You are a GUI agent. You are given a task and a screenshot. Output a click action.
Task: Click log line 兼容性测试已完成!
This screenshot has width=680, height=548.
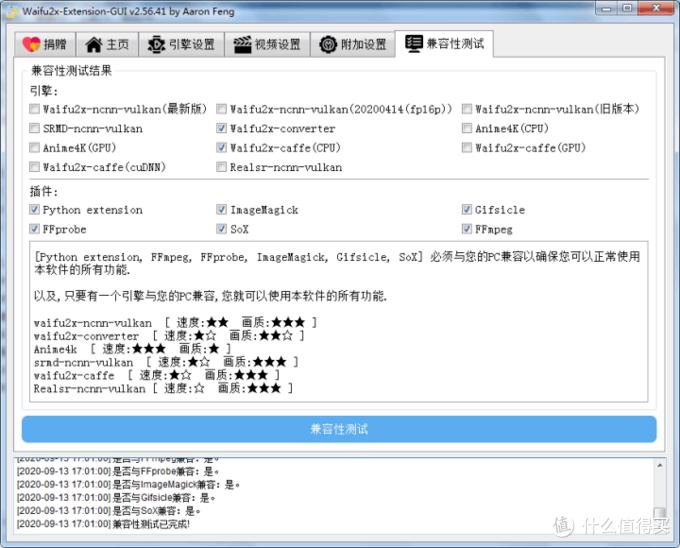tap(103, 524)
